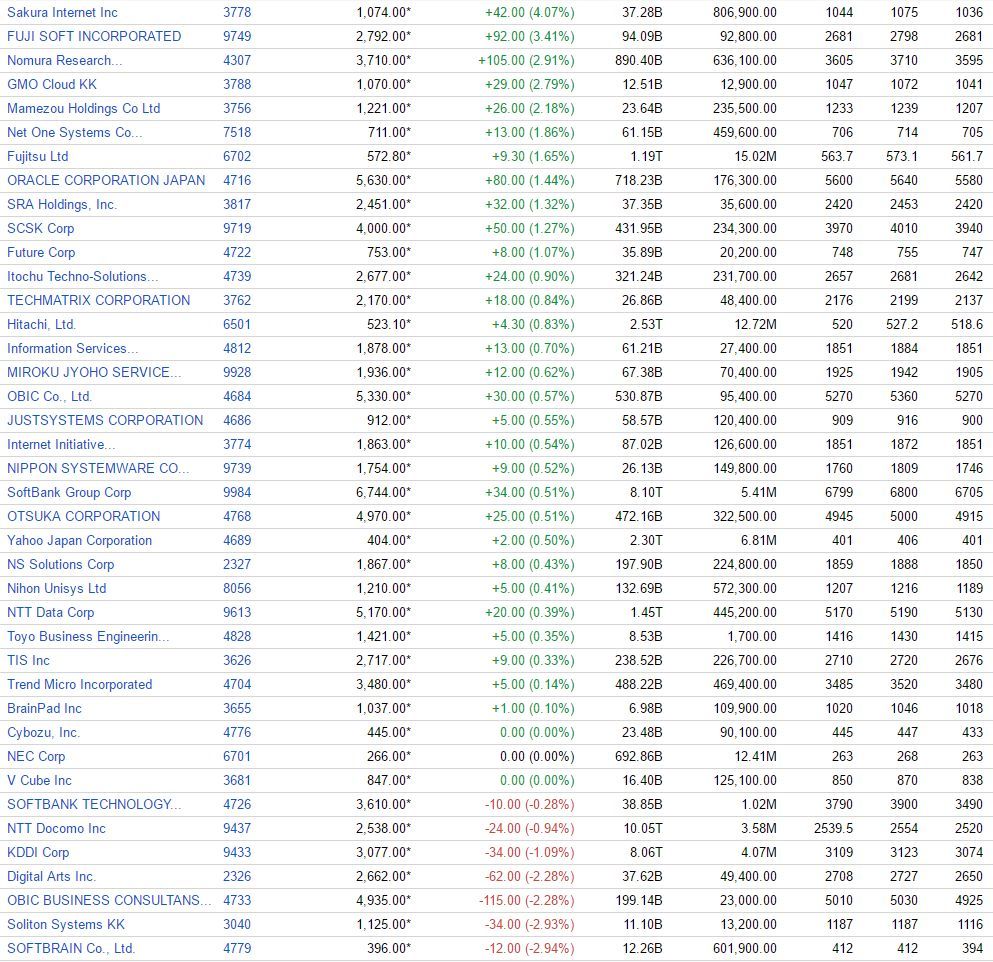This screenshot has width=993, height=962.
Task: Select price 5,630.00 for Oracle Japan
Action: (383, 180)
